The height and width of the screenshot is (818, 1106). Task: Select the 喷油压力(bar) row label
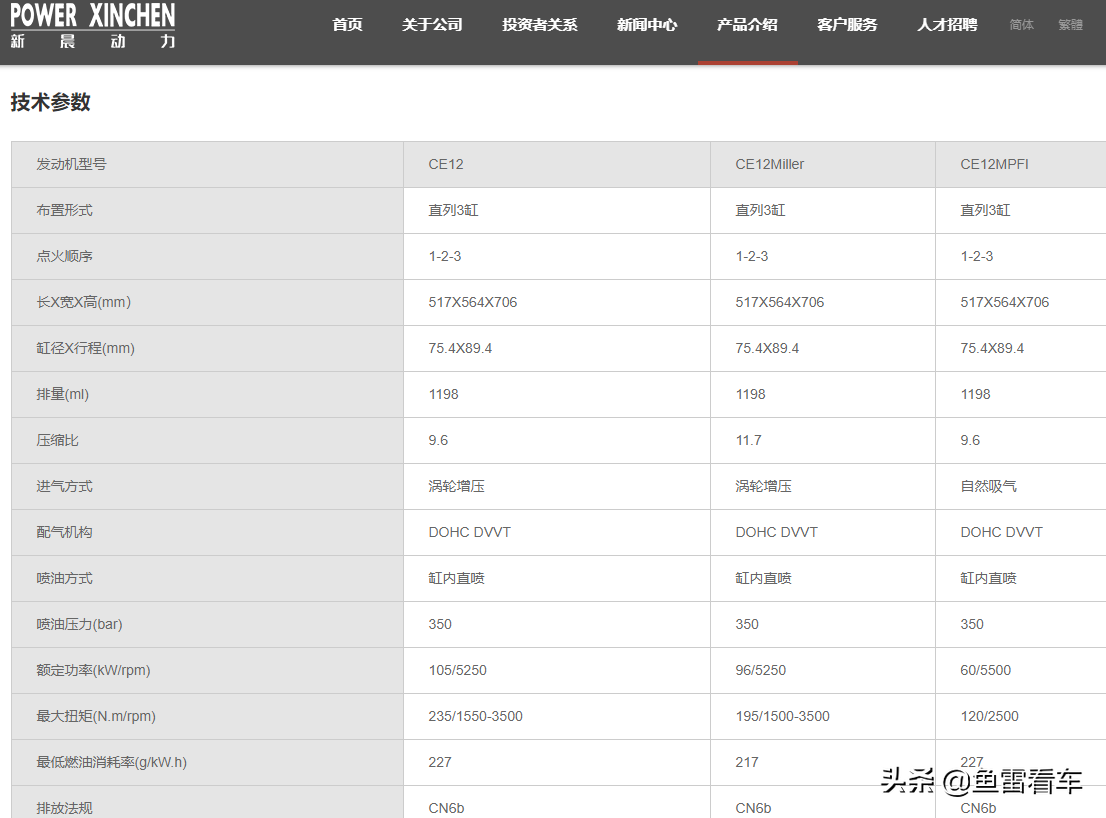[x=79, y=624]
